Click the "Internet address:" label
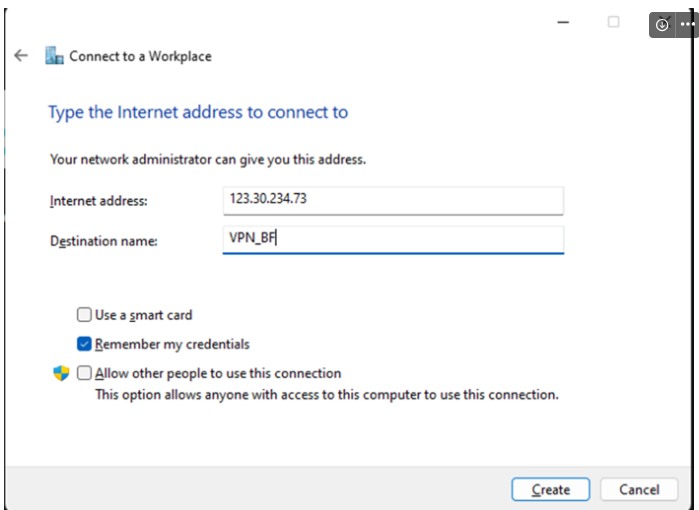The height and width of the screenshot is (510, 699). pos(98,201)
